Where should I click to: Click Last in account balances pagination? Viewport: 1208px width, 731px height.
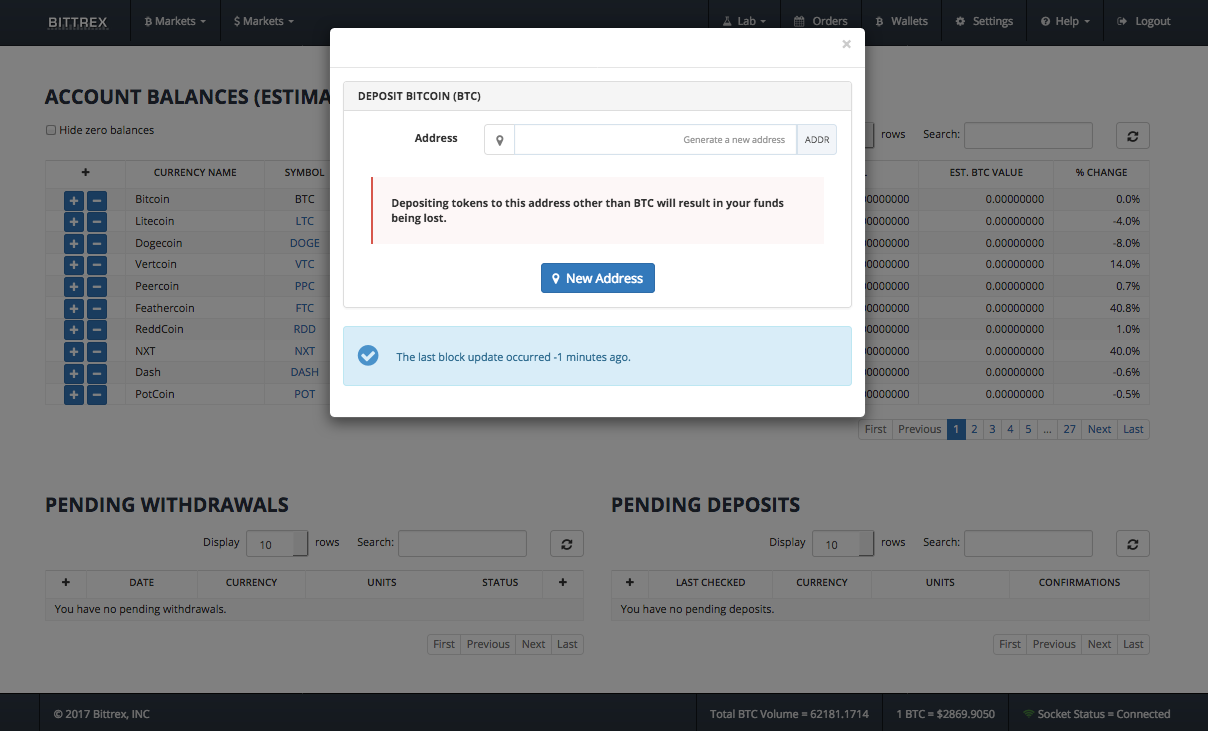[x=1133, y=429]
